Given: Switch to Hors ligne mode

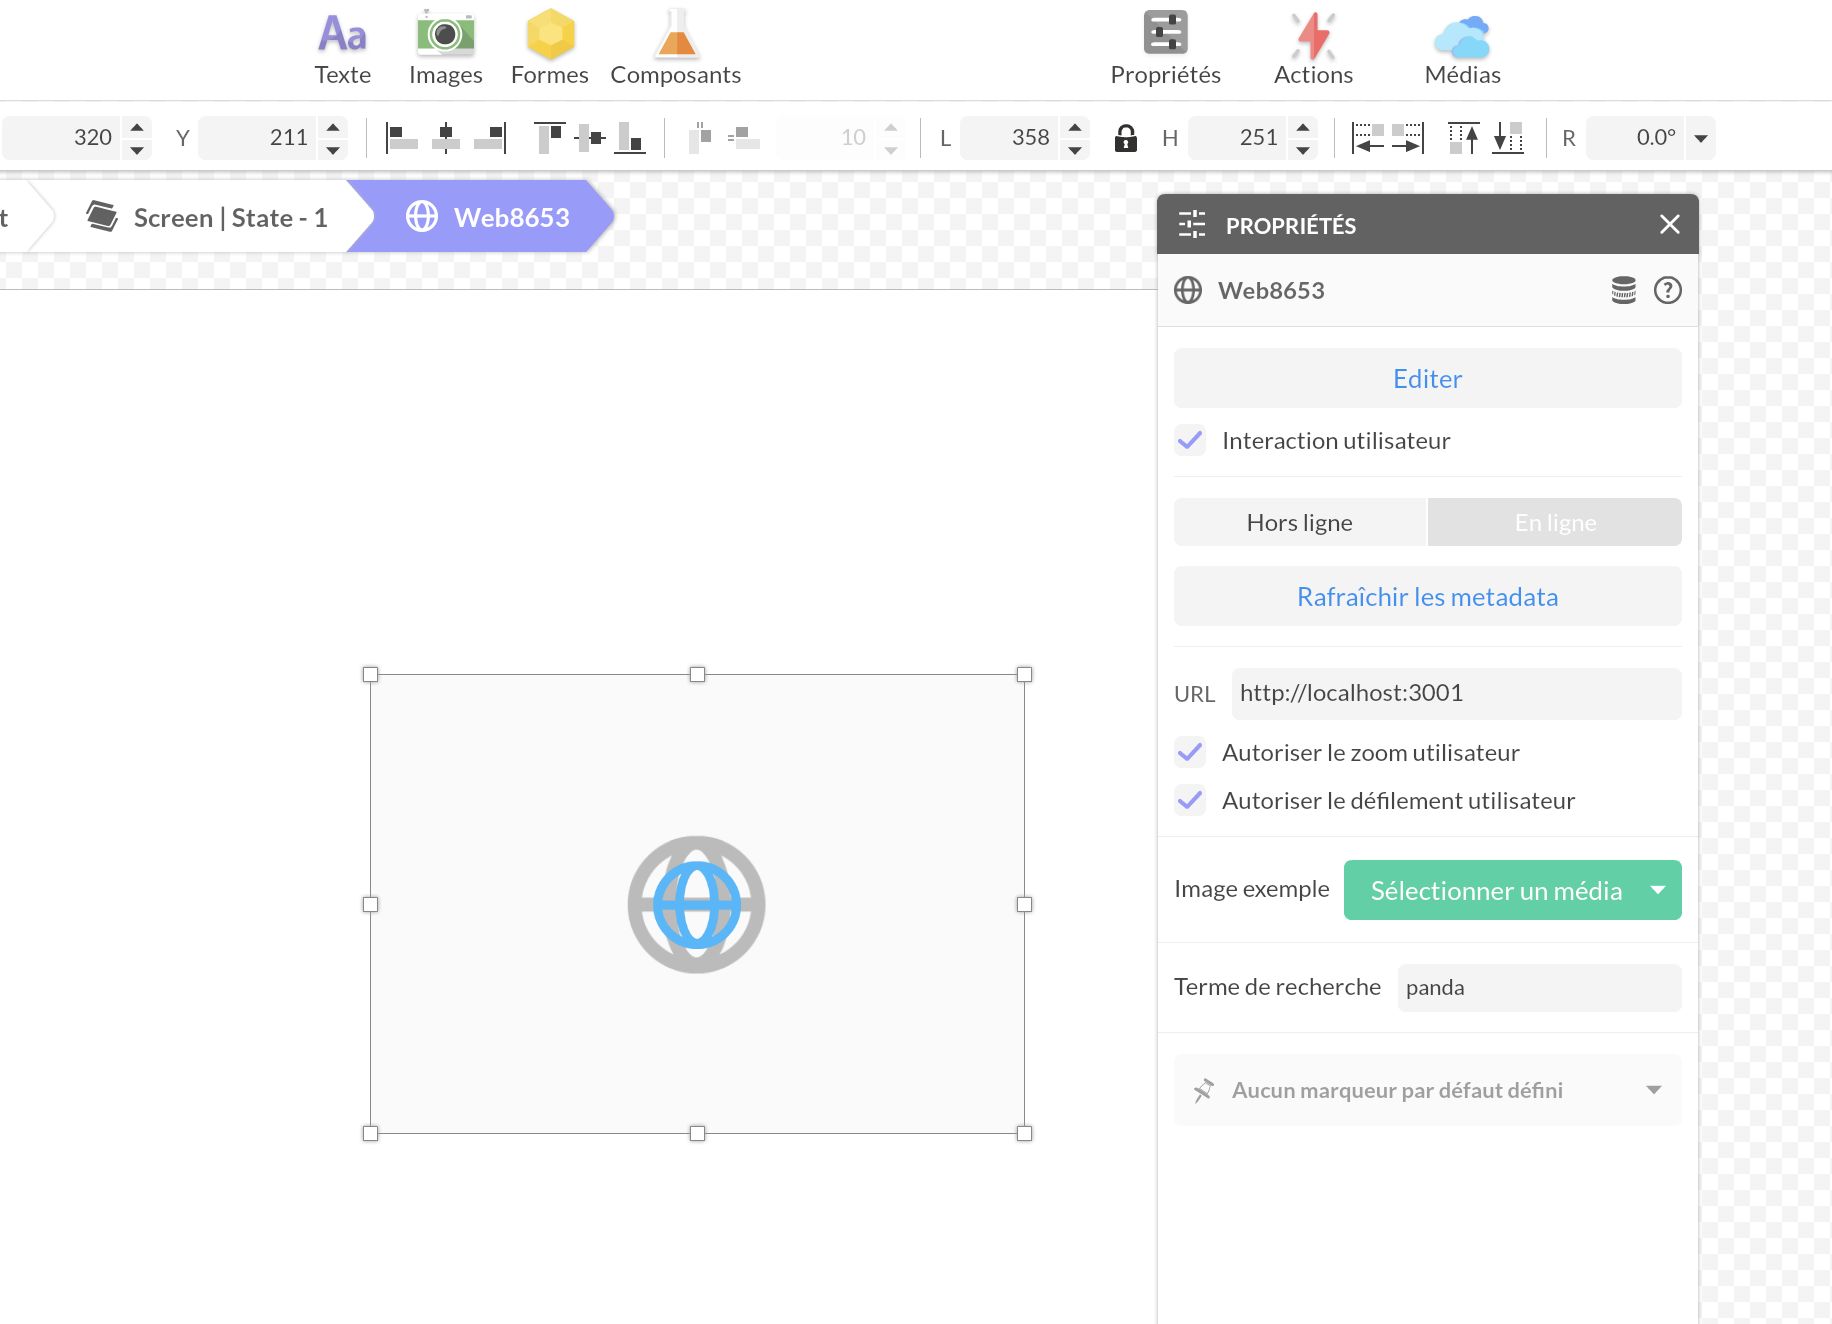Looking at the screenshot, I should pos(1299,522).
